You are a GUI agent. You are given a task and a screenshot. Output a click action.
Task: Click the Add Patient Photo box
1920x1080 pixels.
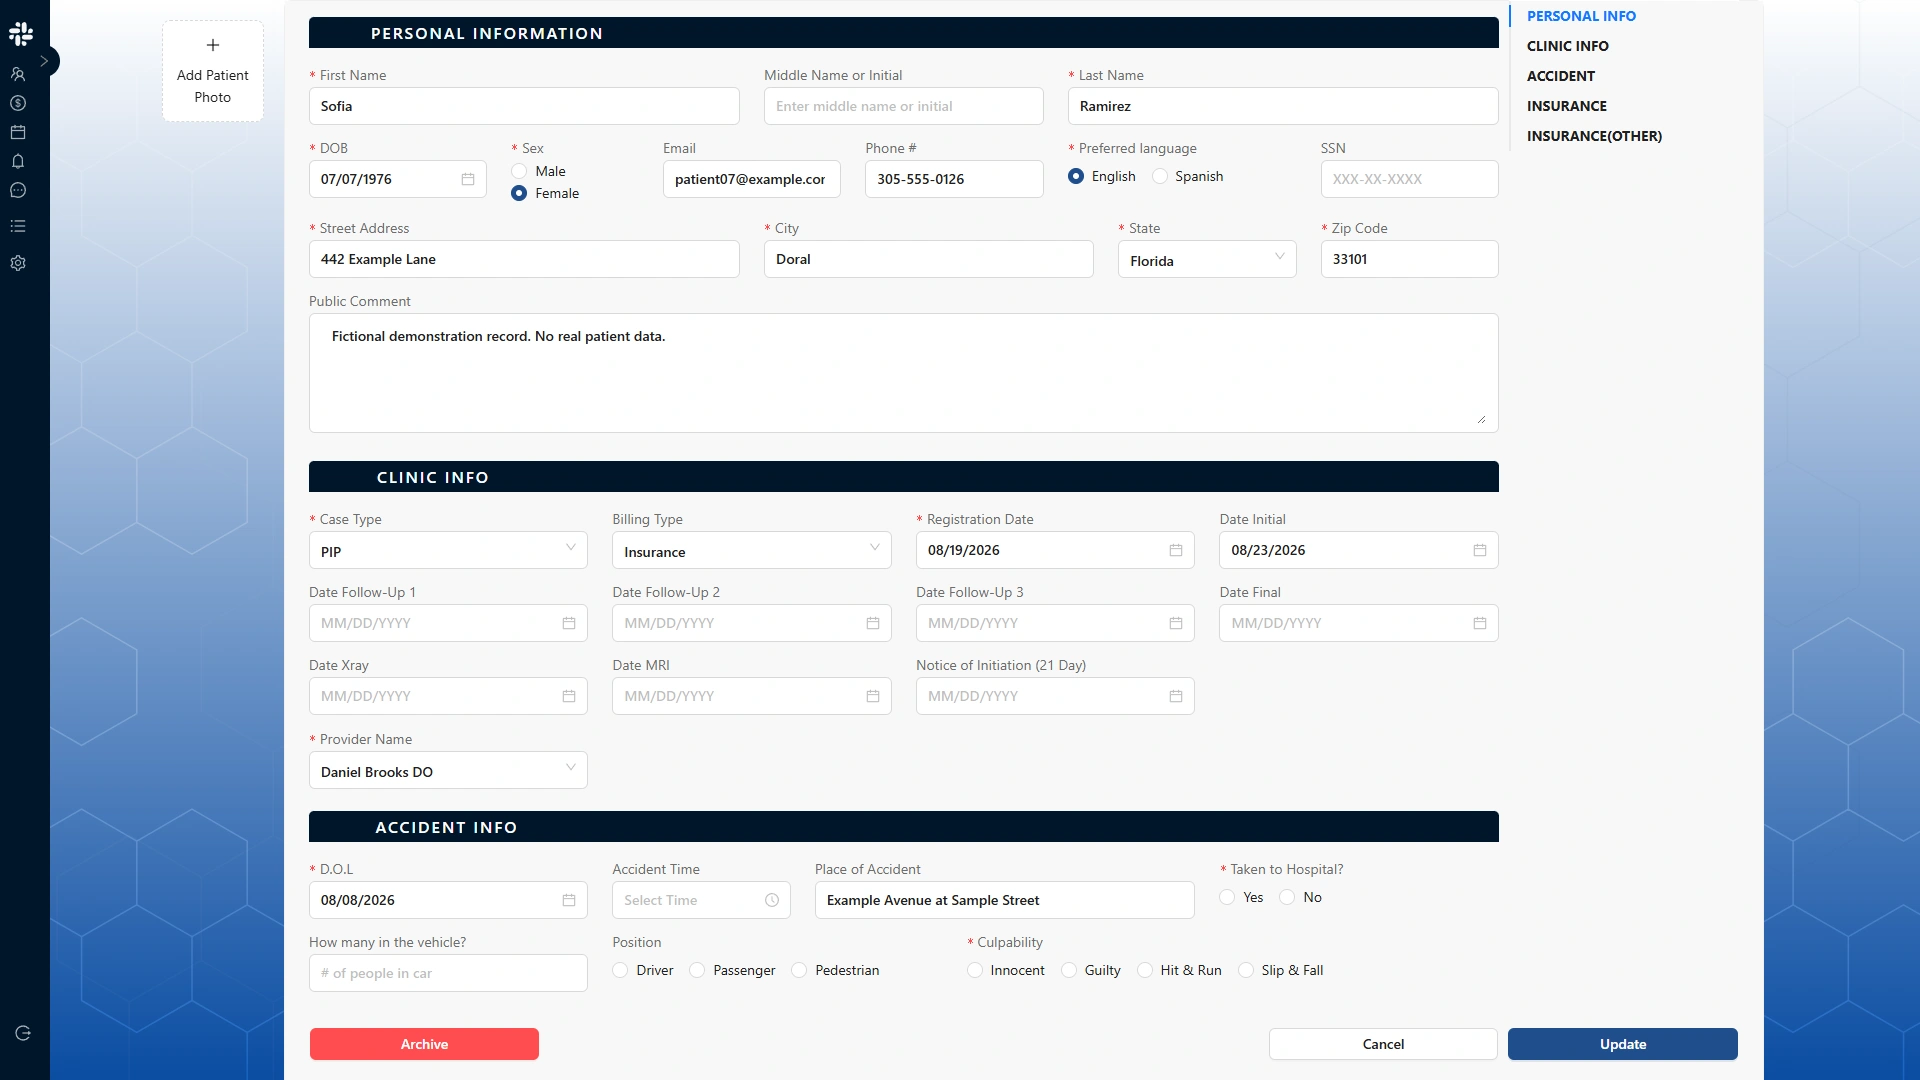point(213,71)
